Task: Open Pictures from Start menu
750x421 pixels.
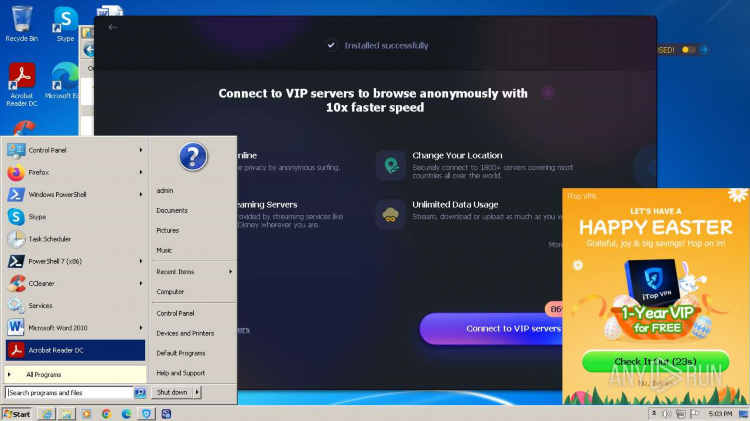Action: [167, 231]
